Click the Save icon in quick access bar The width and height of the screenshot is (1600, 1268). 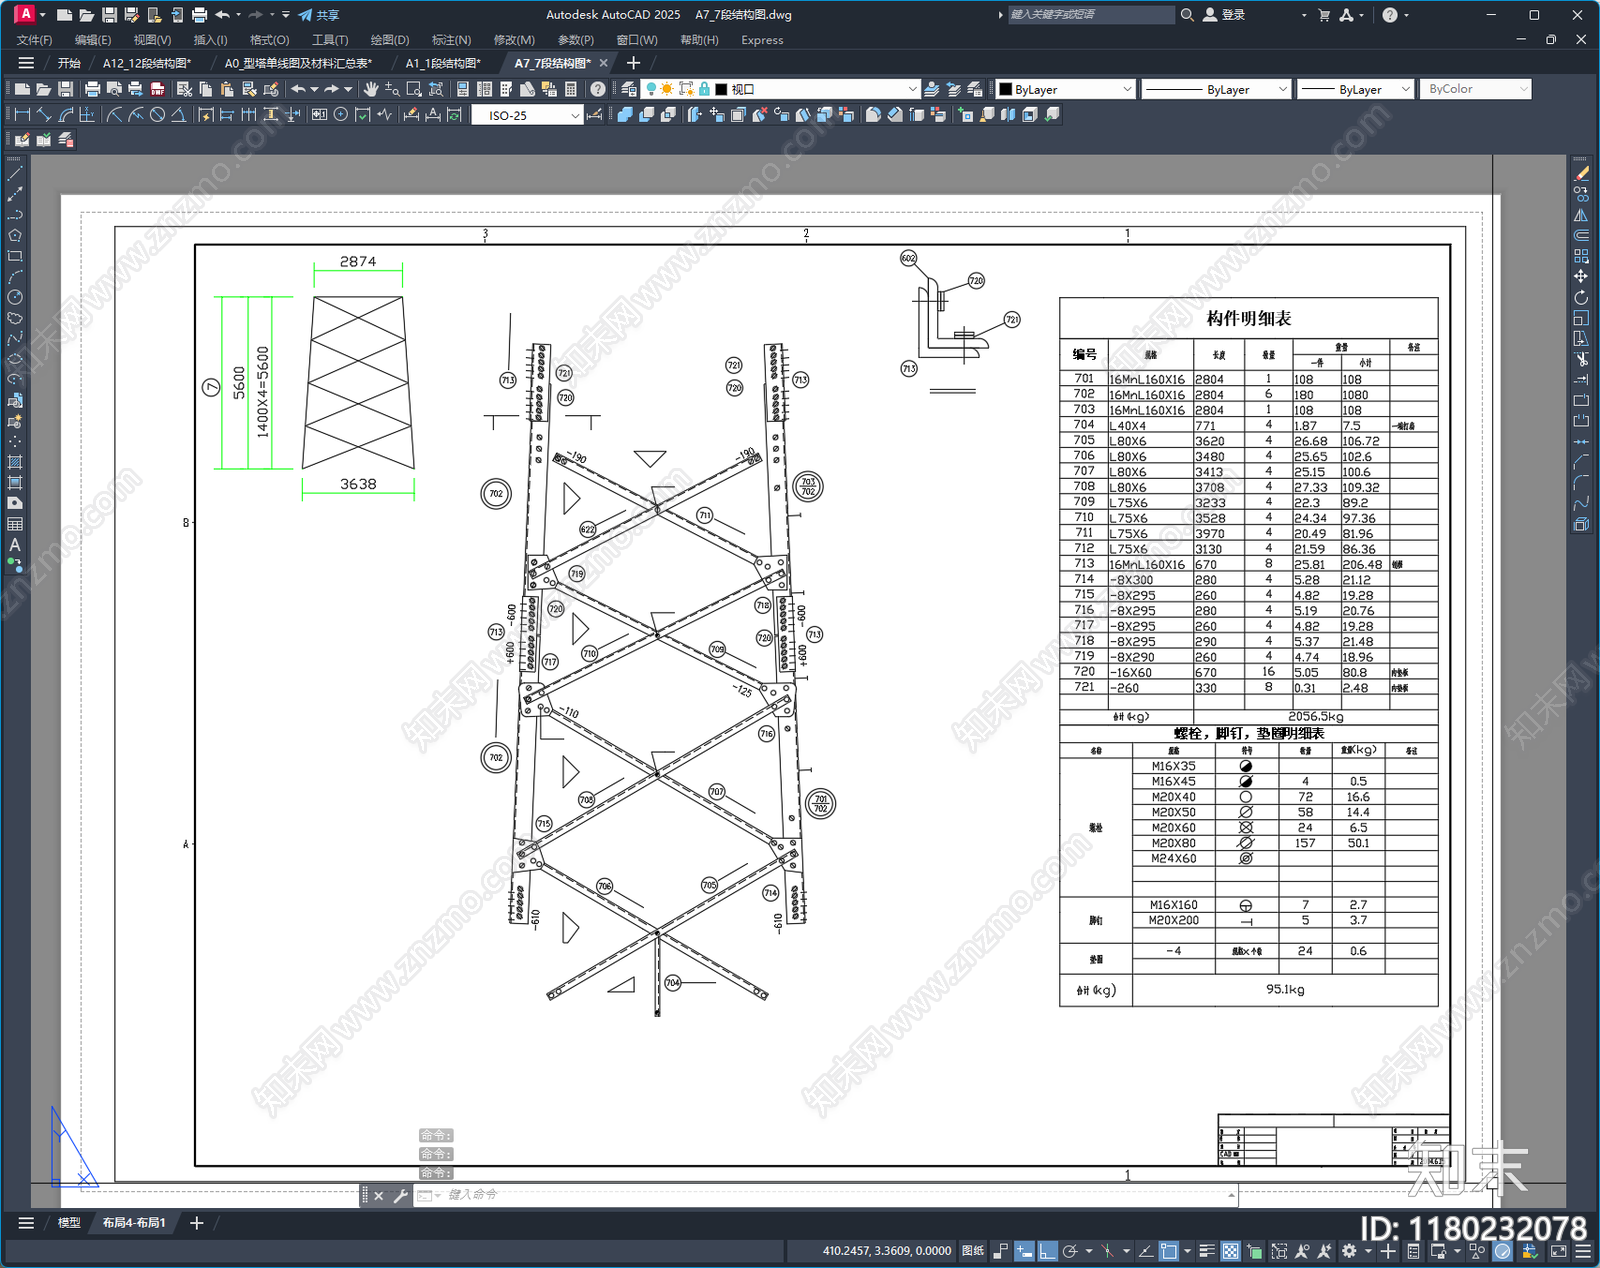(x=109, y=15)
